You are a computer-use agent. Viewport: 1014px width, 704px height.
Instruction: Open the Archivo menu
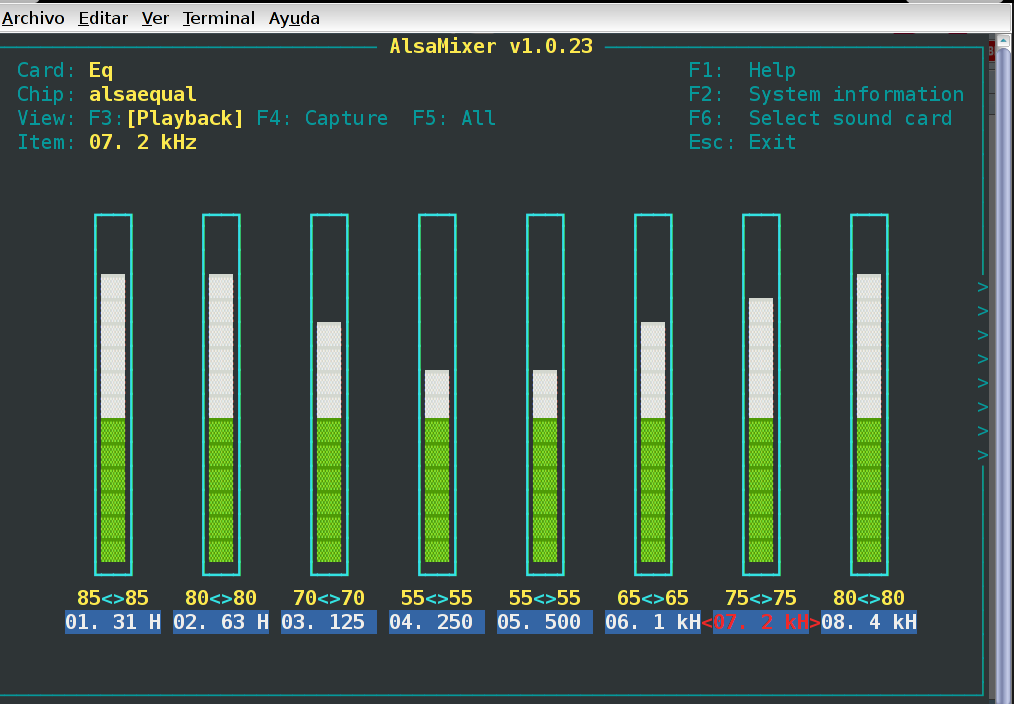(x=33, y=18)
